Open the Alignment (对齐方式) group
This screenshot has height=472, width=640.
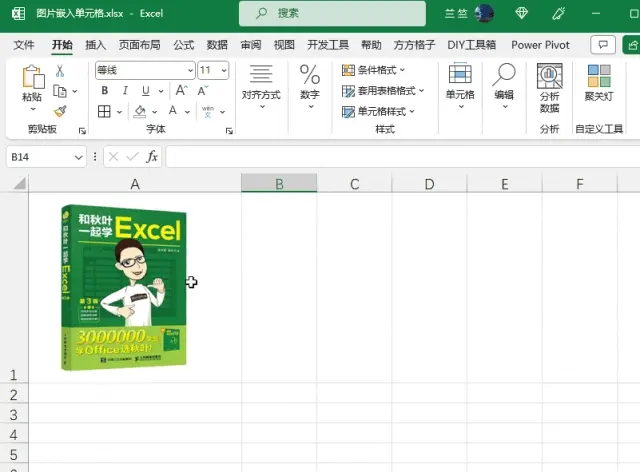click(261, 87)
